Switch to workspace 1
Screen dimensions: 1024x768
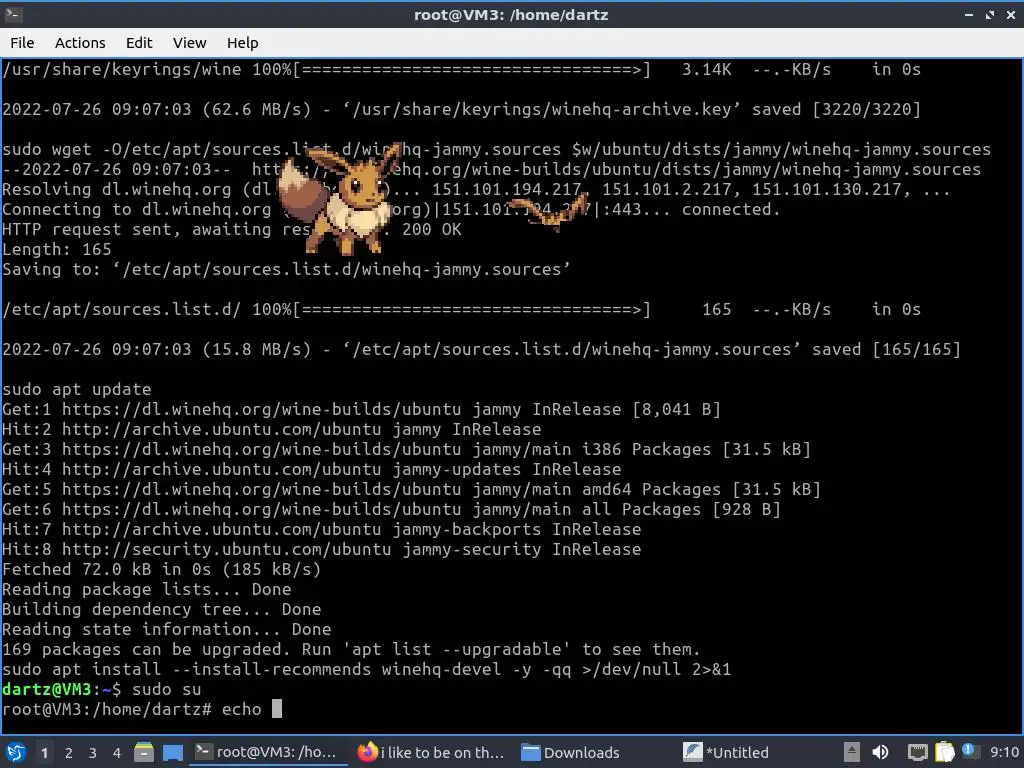point(44,753)
